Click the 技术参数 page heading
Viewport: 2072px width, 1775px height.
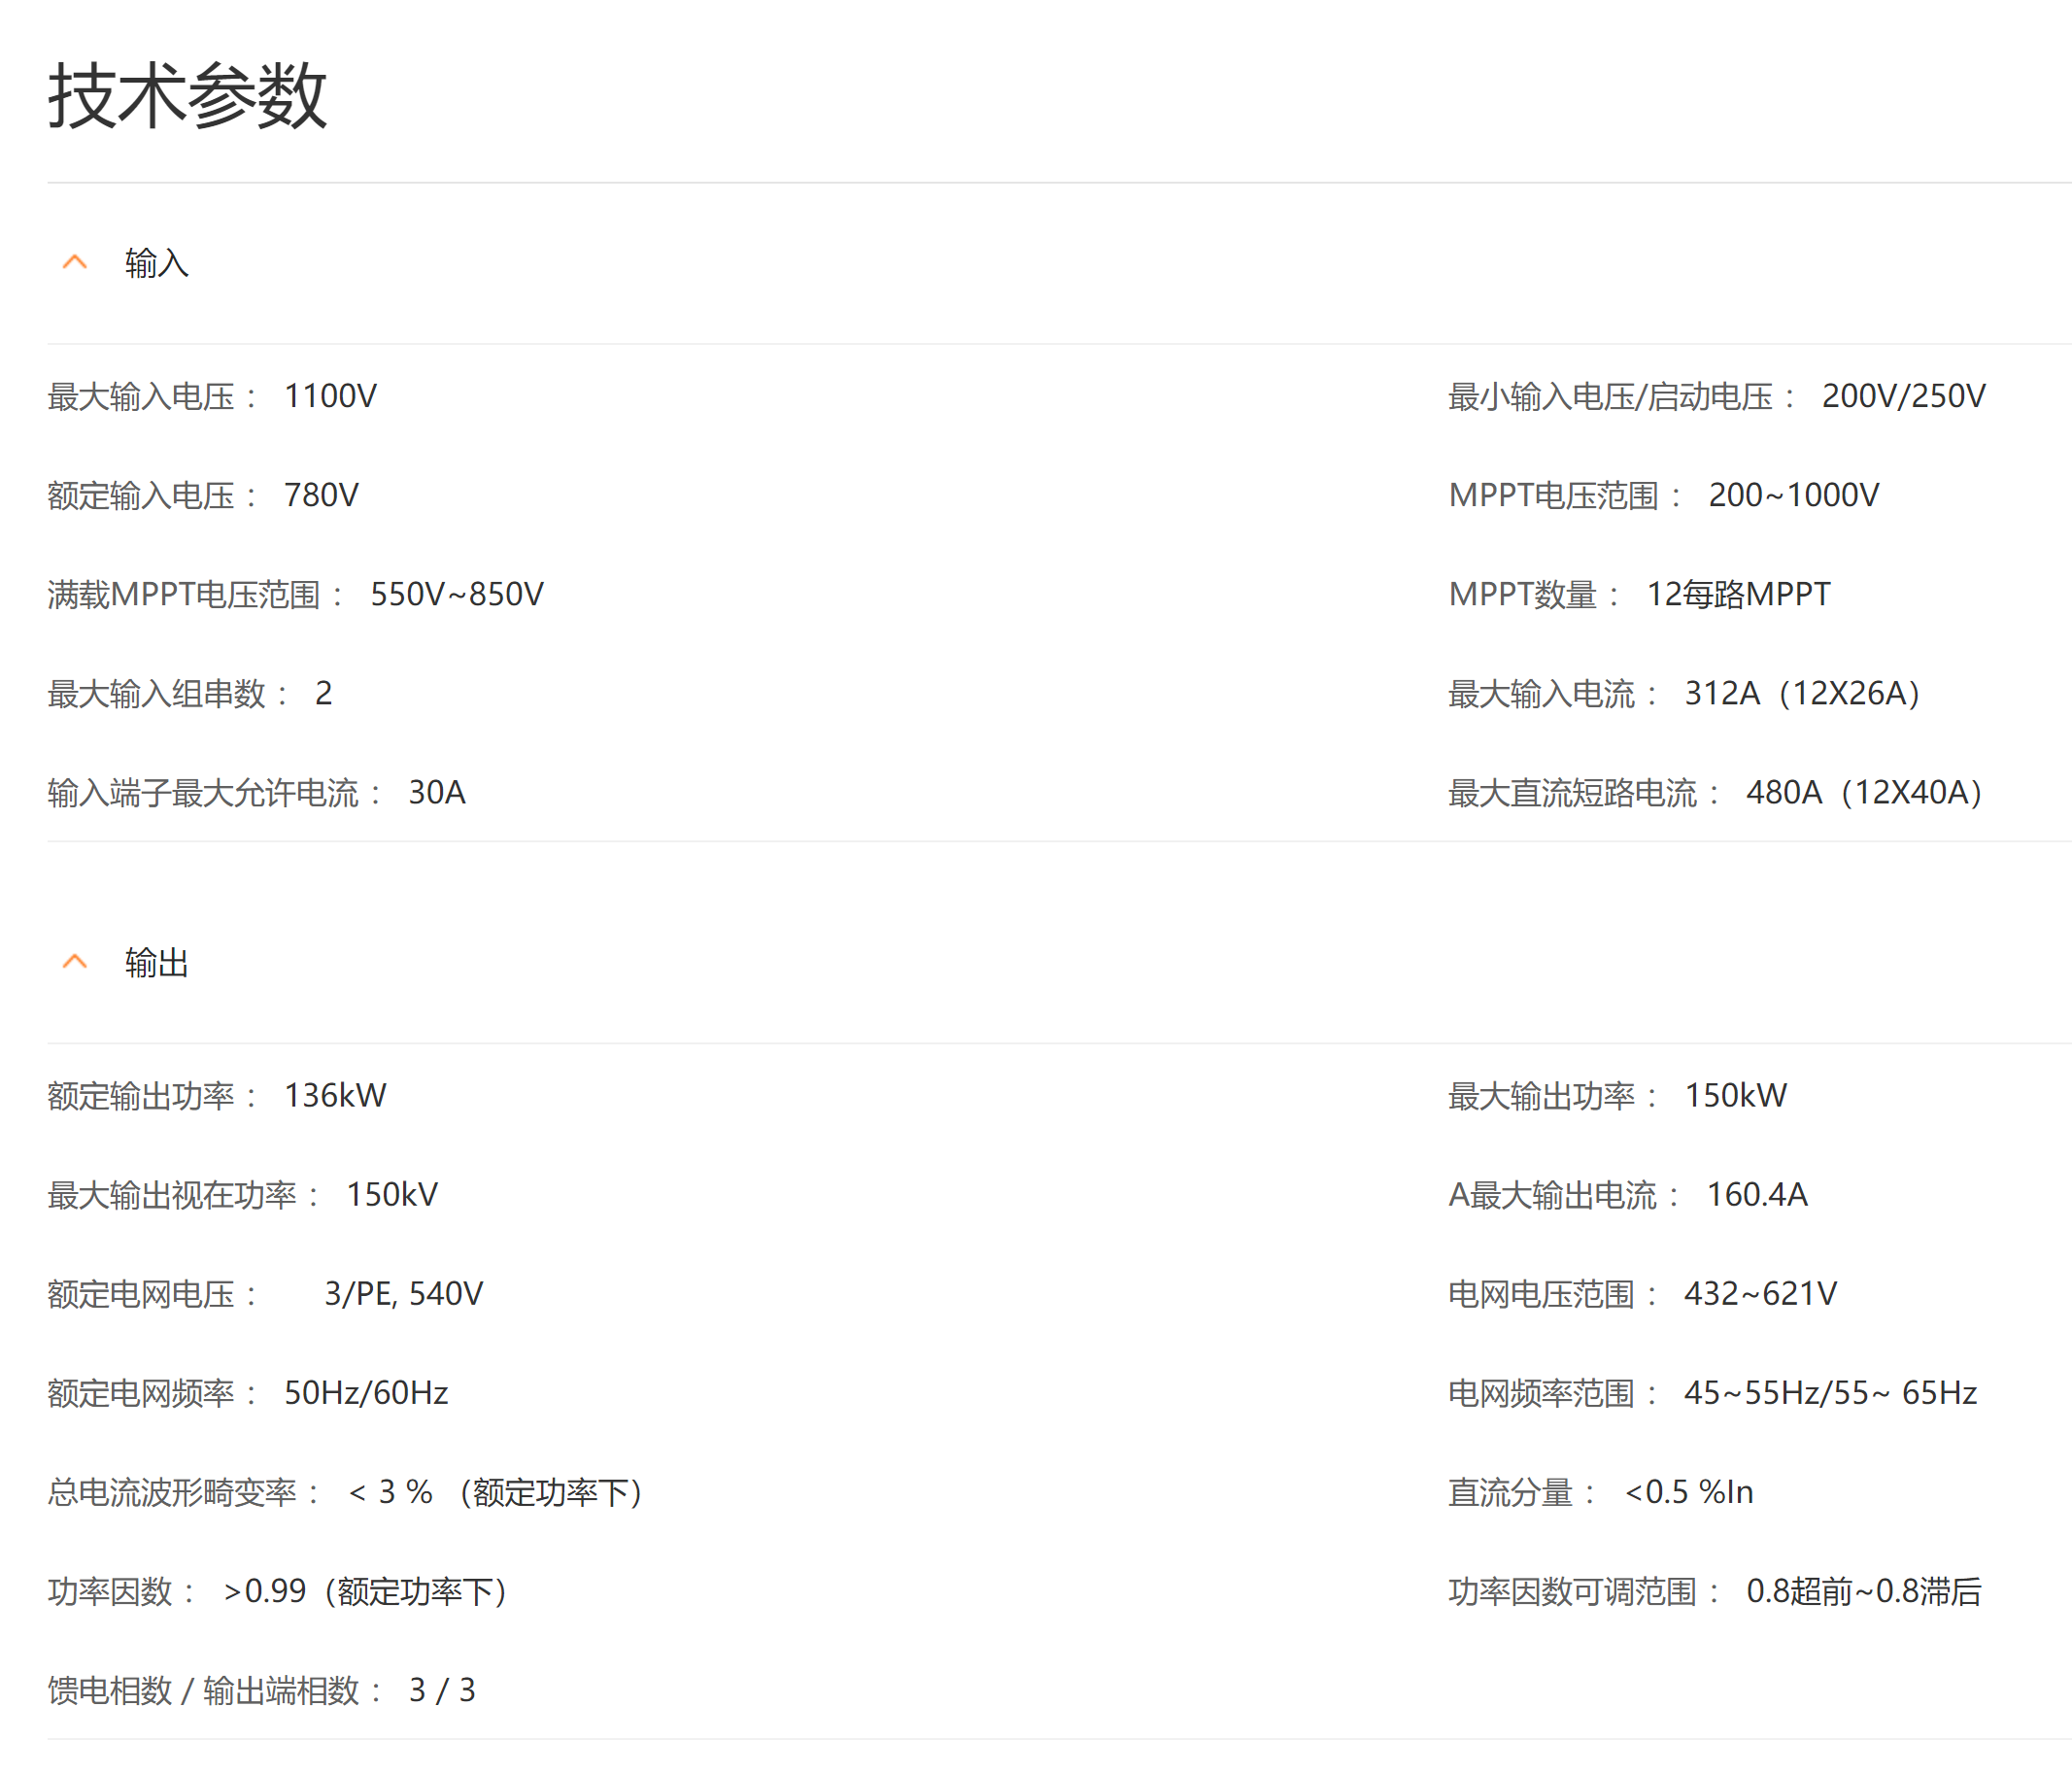click(x=187, y=95)
